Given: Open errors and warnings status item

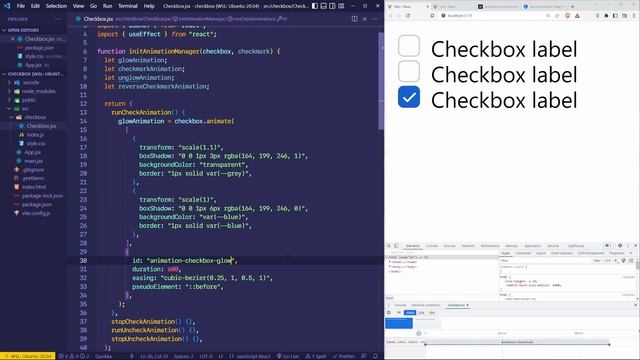Looking at the screenshot, I should point(73,356).
